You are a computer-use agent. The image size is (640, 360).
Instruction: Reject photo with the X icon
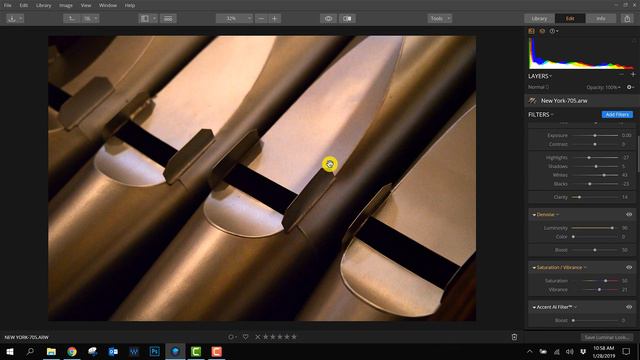coord(258,337)
